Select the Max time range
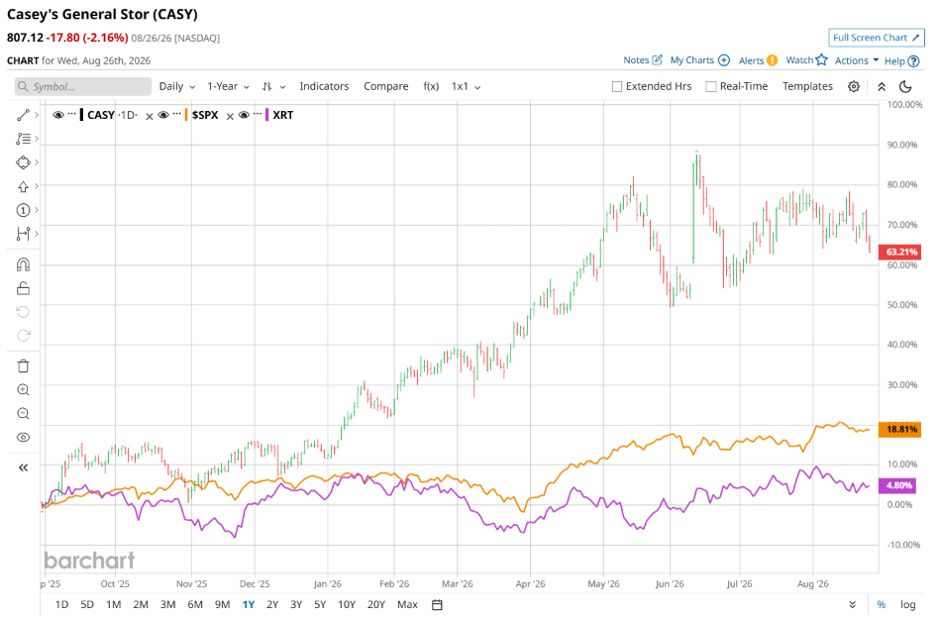 (407, 605)
